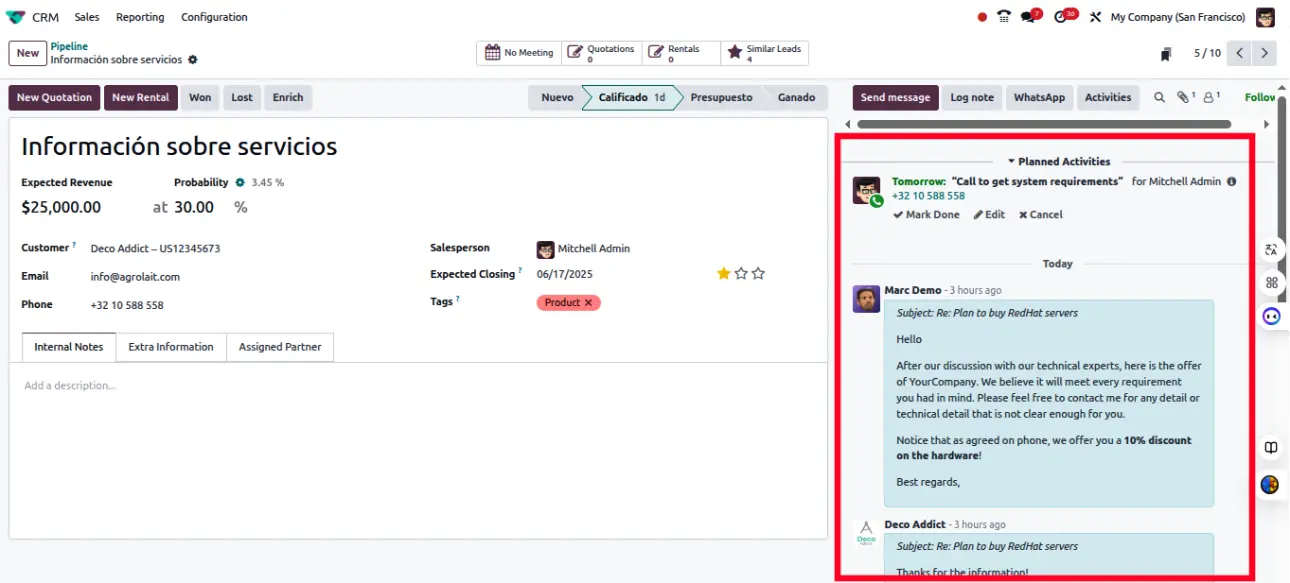Remove the Product tag
This screenshot has height=583, width=1290.
point(588,303)
